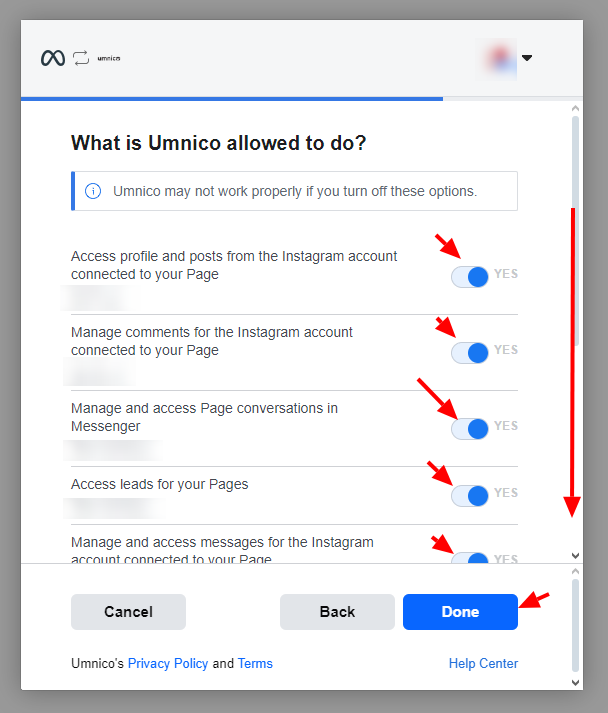608x713 pixels.
Task: Click the blurred profile avatar picture
Action: [497, 58]
